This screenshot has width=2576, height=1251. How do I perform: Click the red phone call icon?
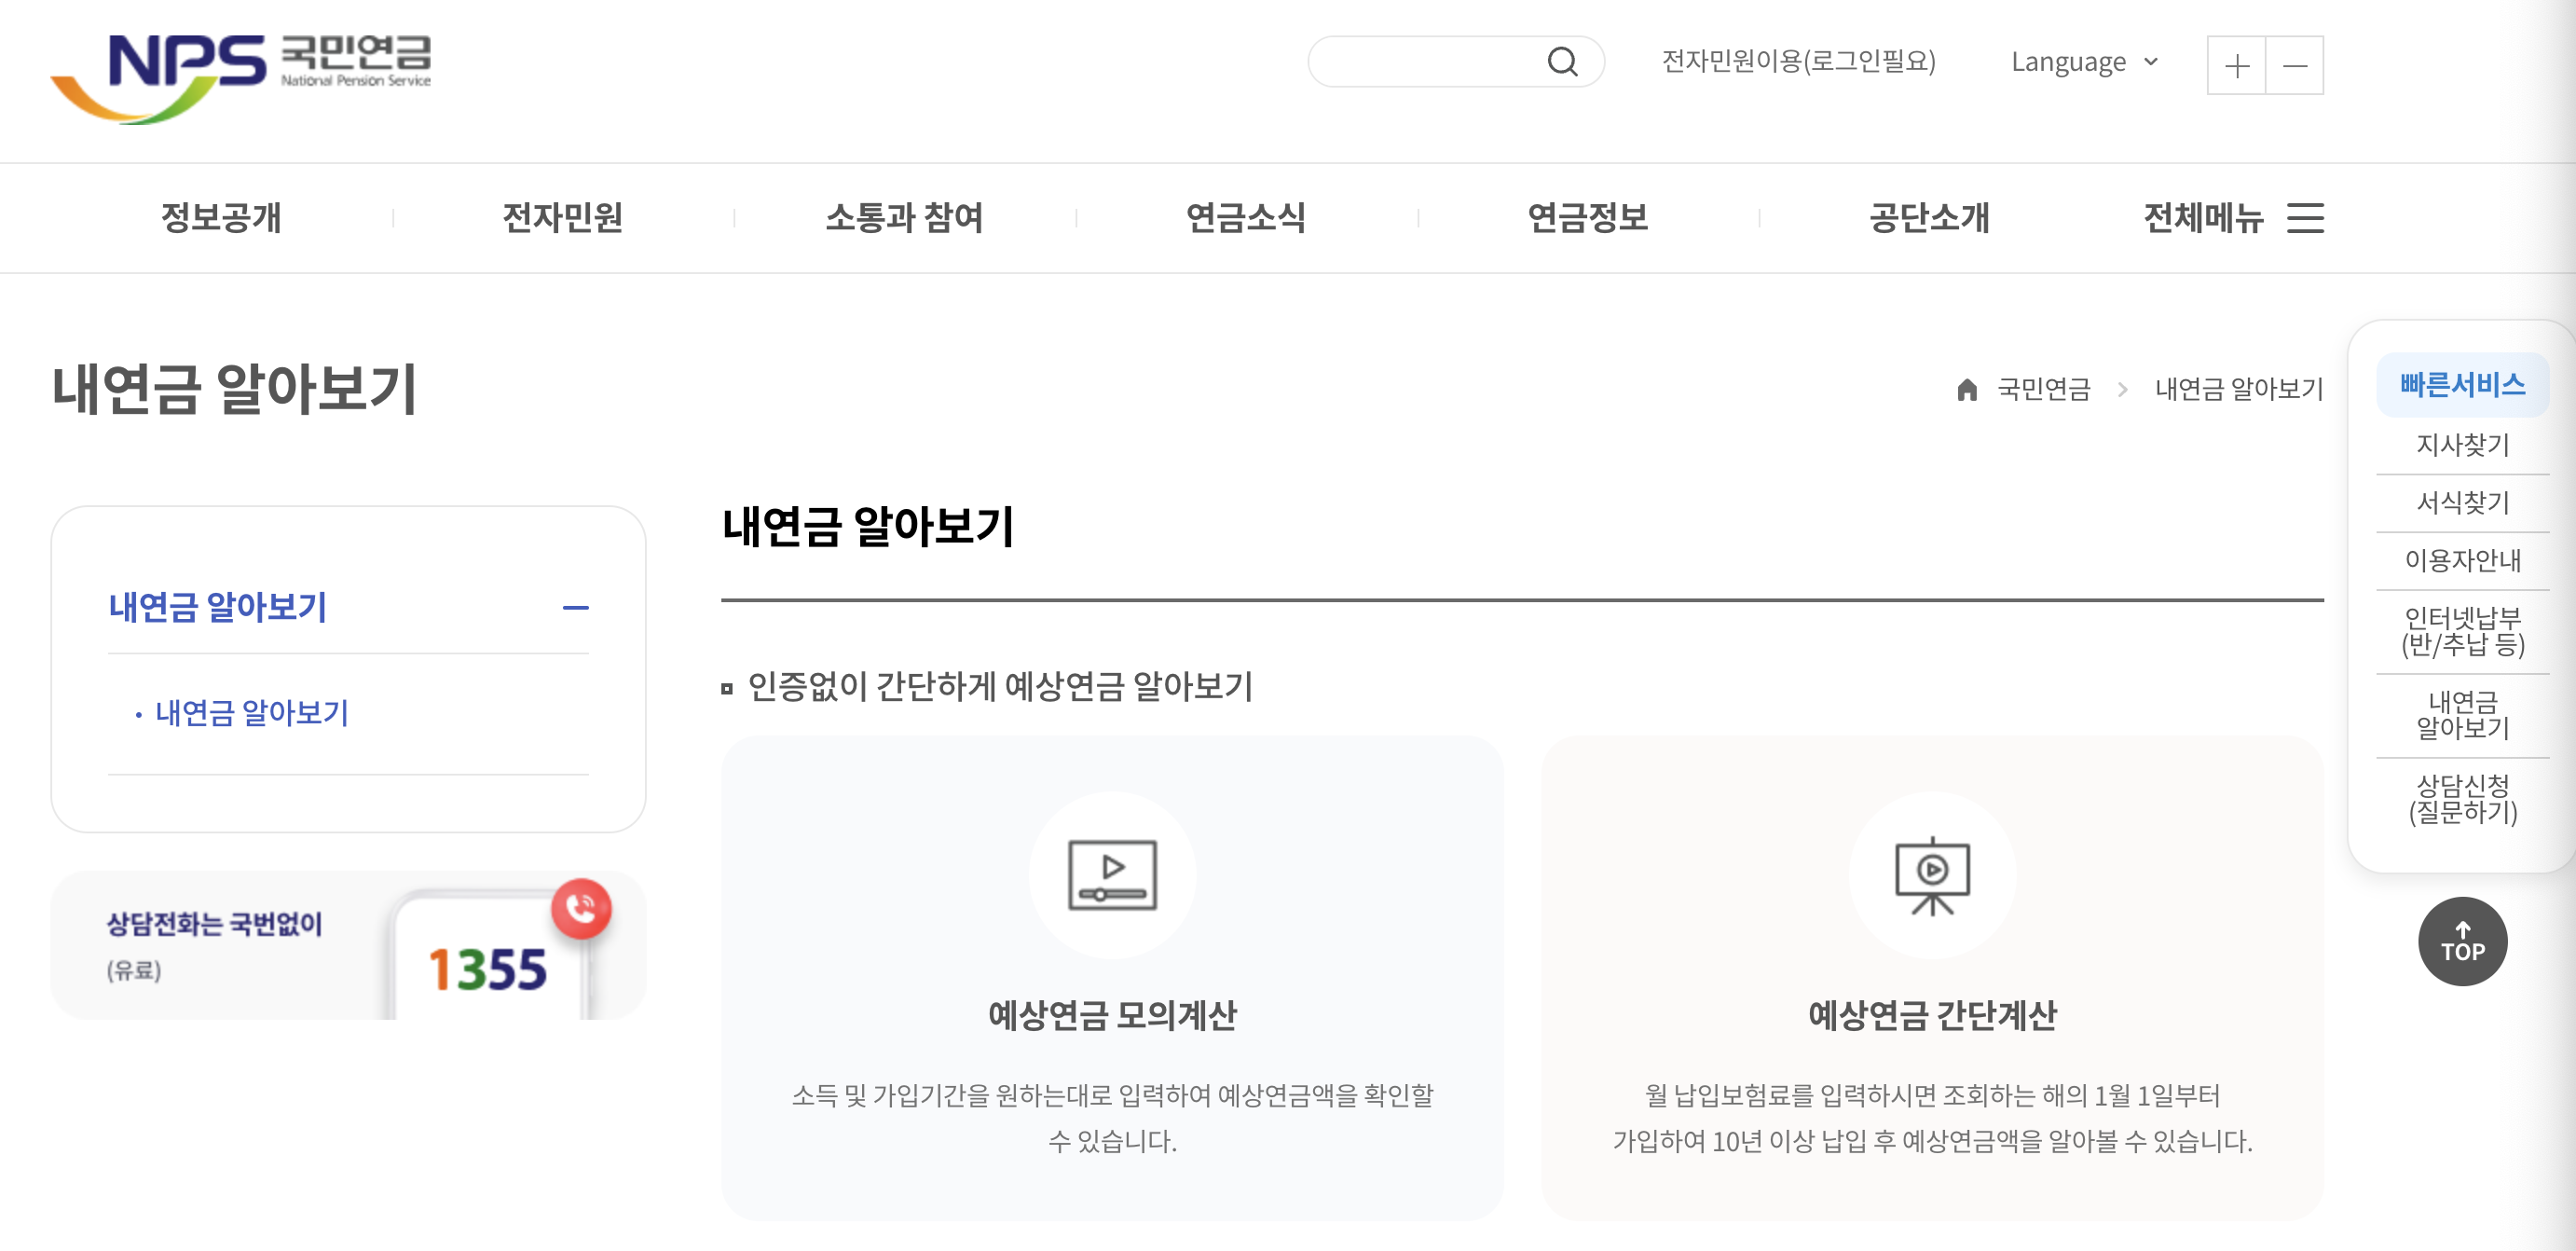(x=581, y=908)
